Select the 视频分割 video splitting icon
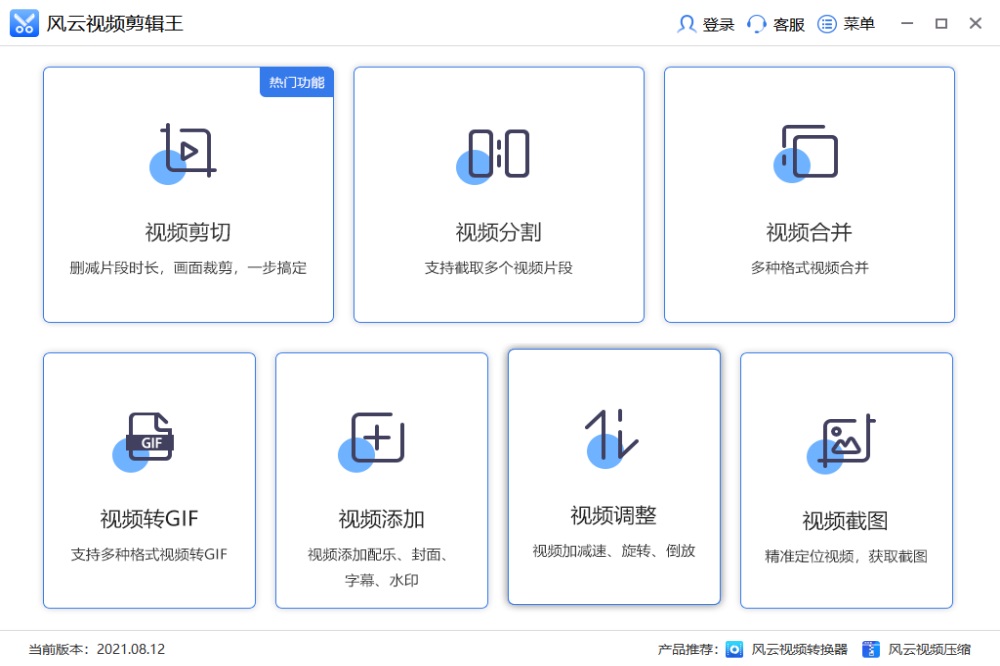 click(498, 155)
